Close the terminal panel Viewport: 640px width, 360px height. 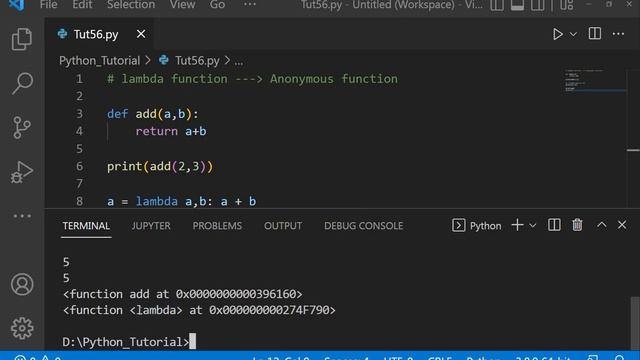point(622,225)
